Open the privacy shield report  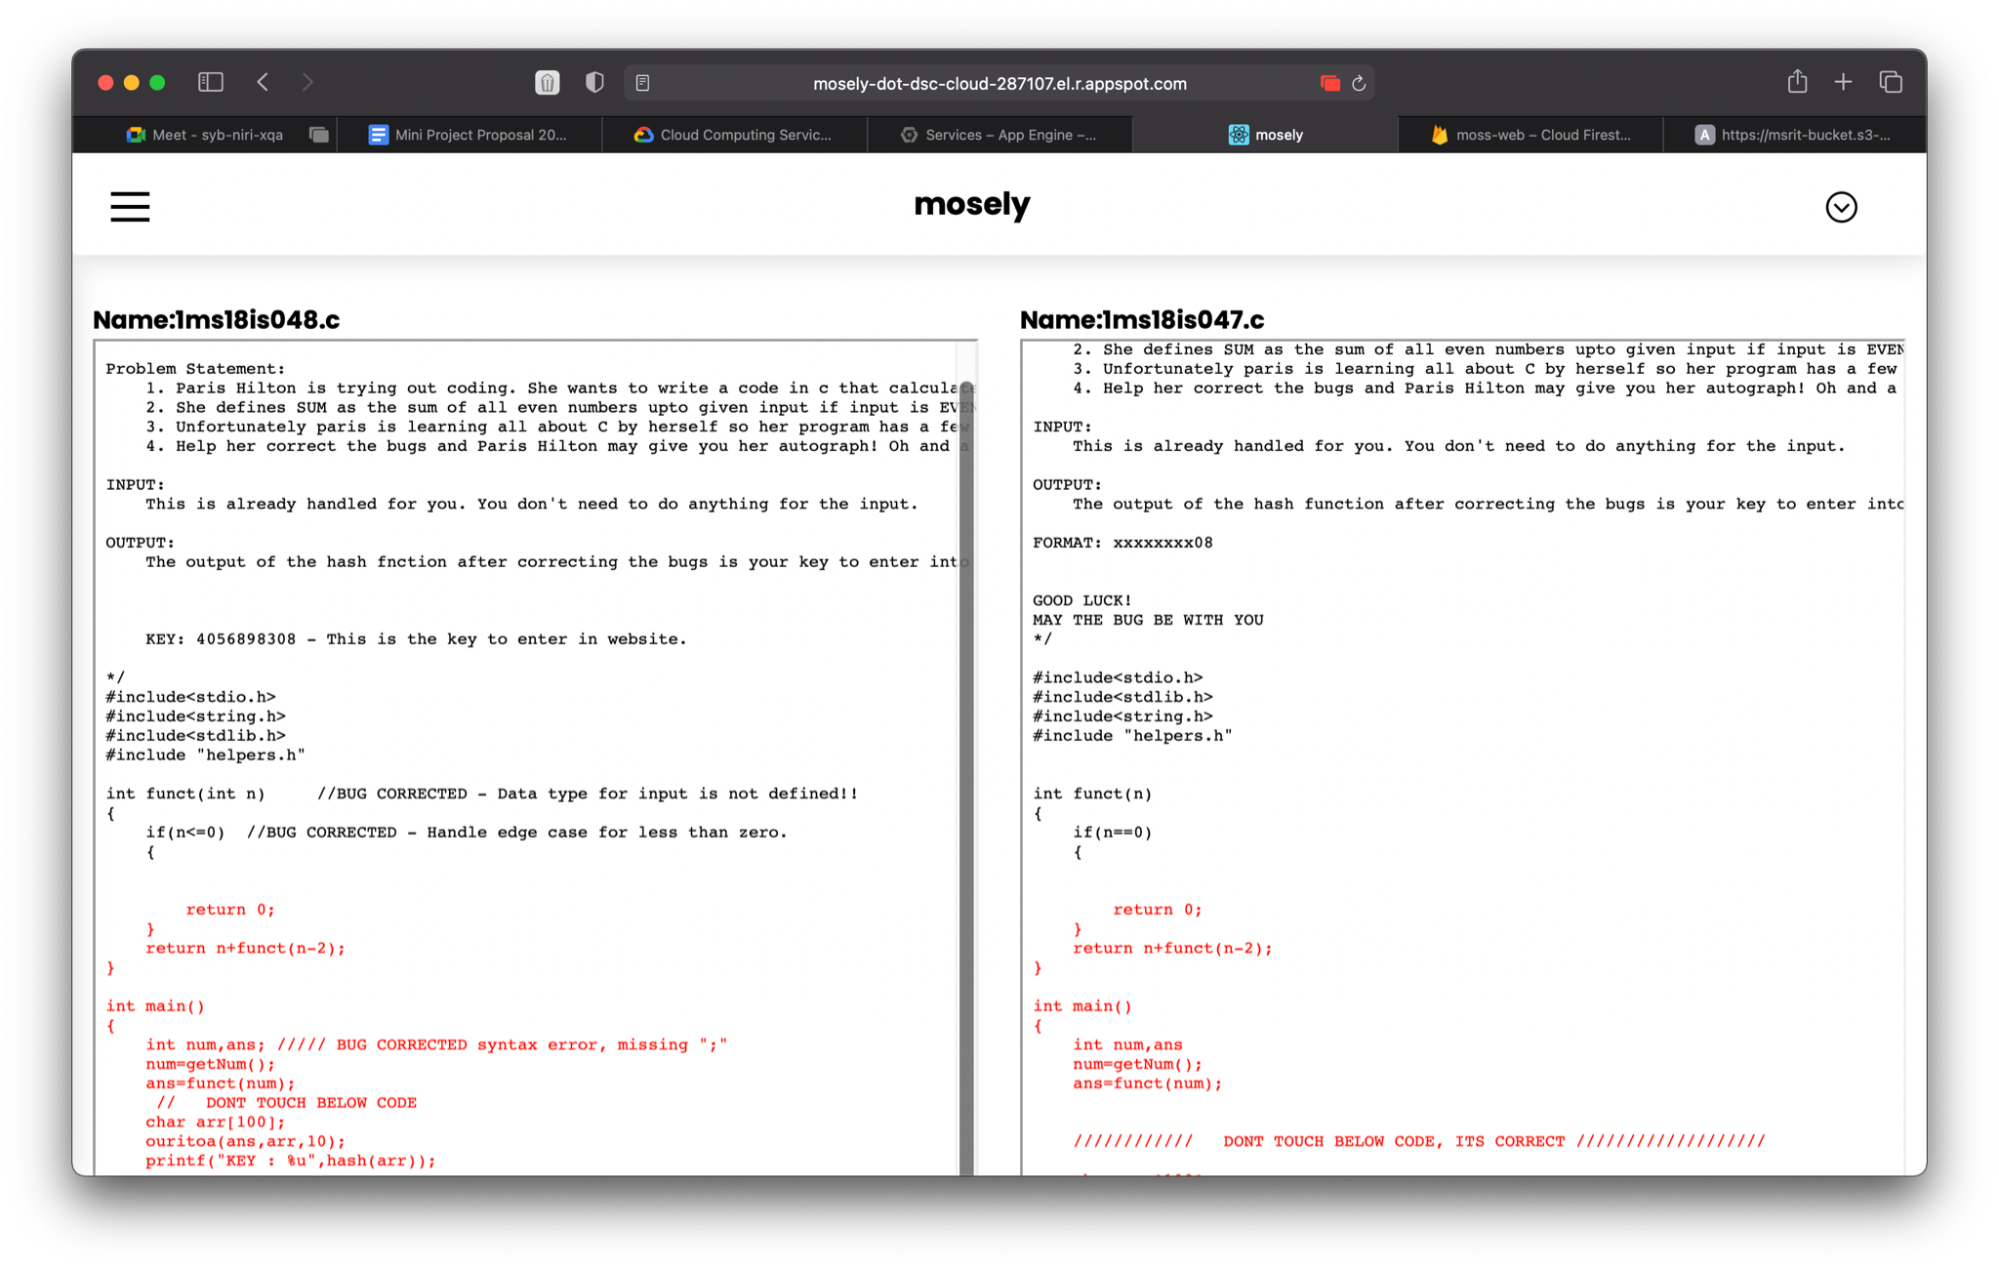tap(594, 83)
